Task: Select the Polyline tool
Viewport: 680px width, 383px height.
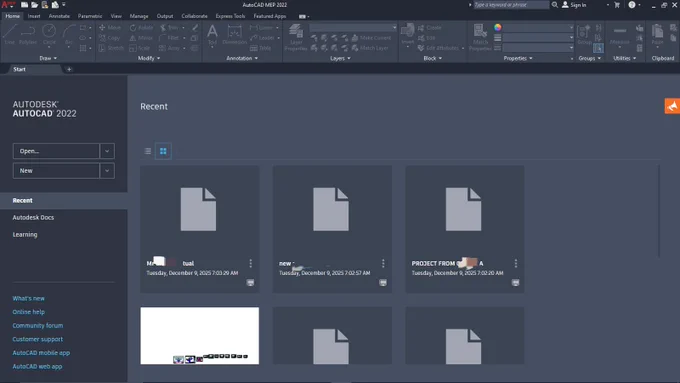Action: [28, 35]
